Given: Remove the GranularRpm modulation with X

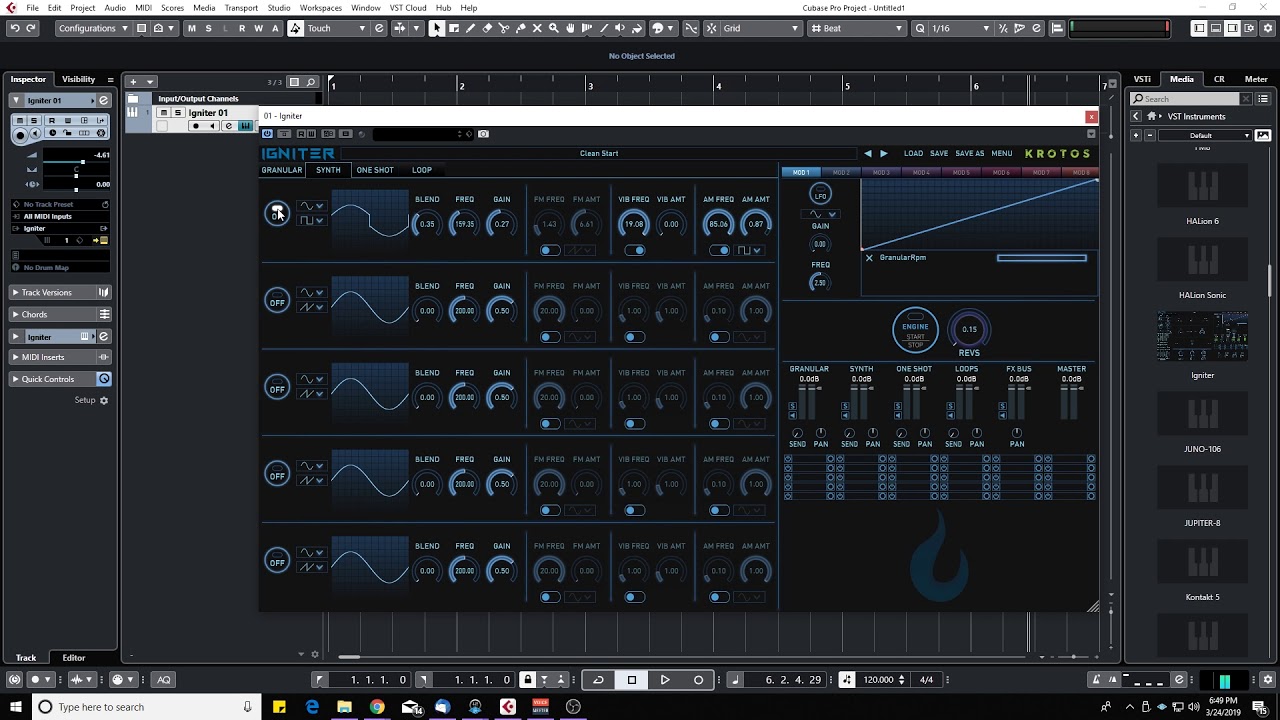Looking at the screenshot, I should pyautogui.click(x=869, y=258).
